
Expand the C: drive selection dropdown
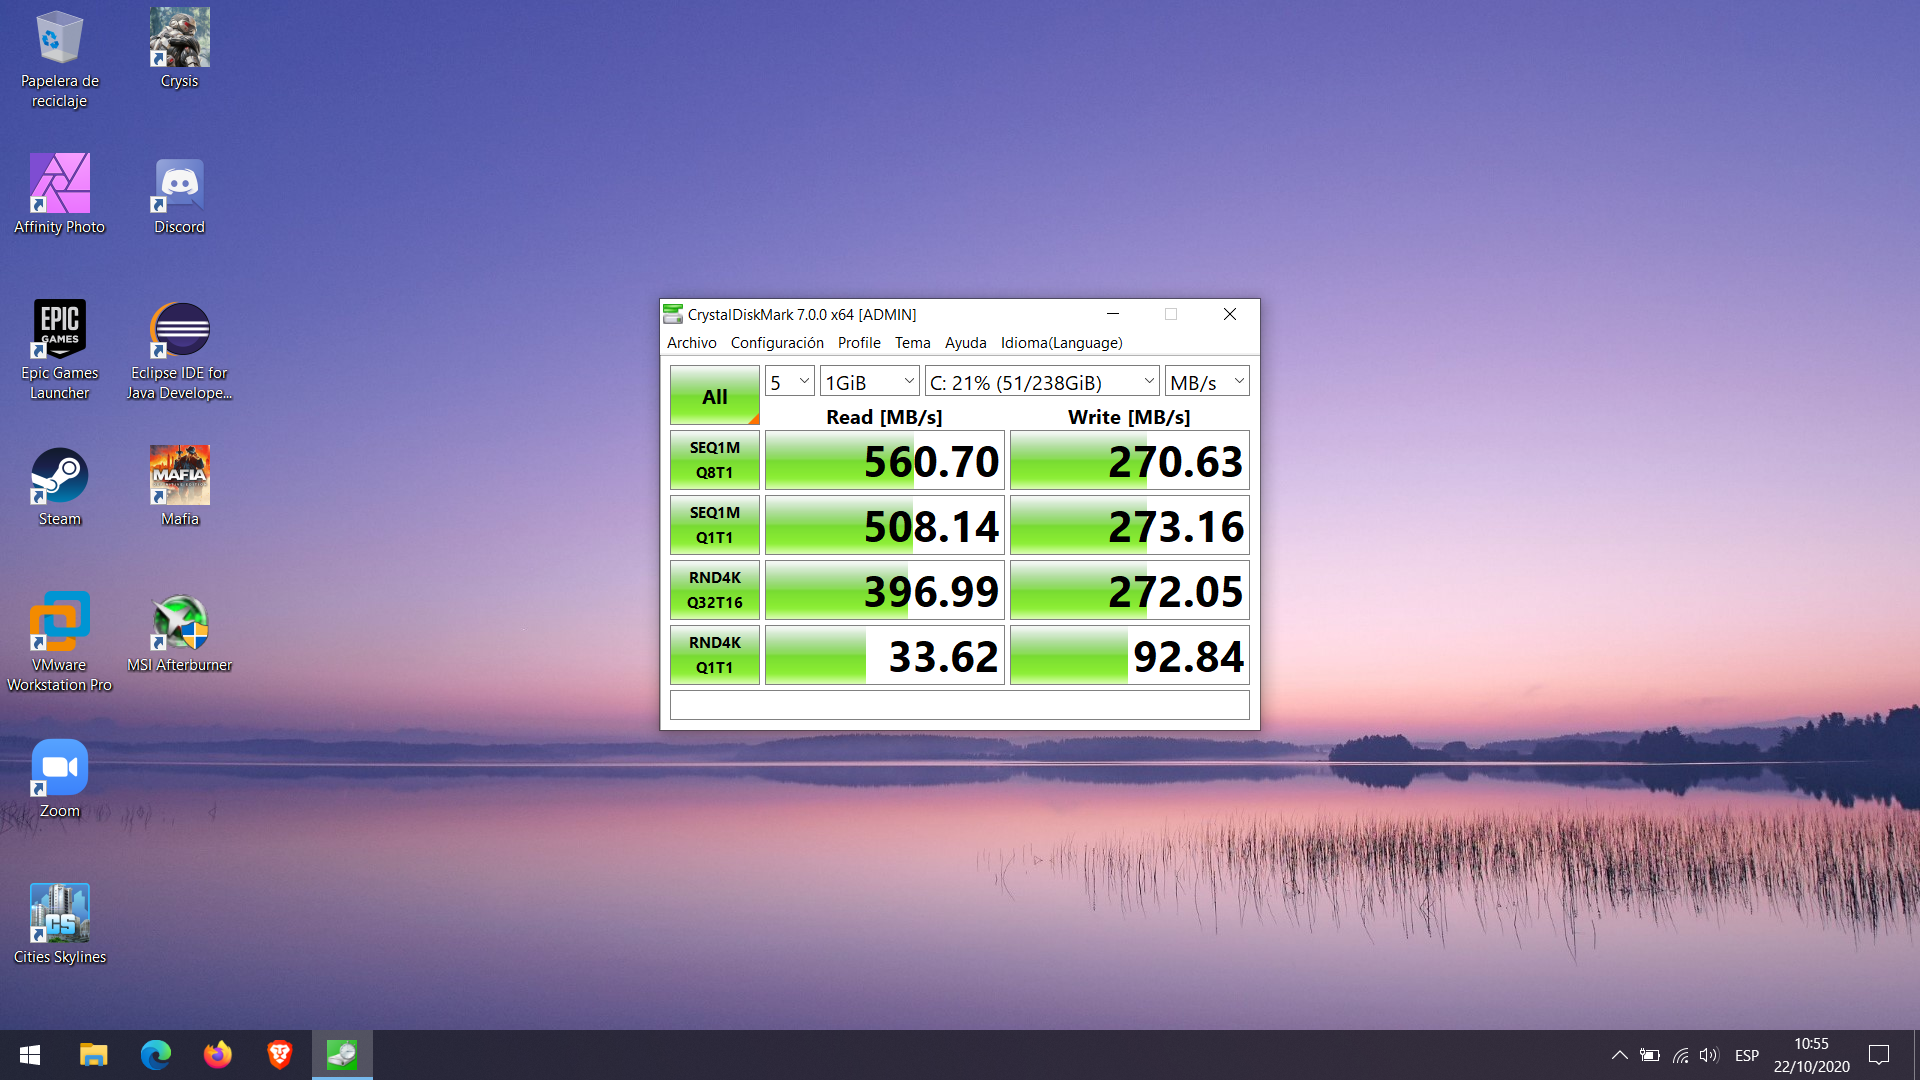(1042, 382)
